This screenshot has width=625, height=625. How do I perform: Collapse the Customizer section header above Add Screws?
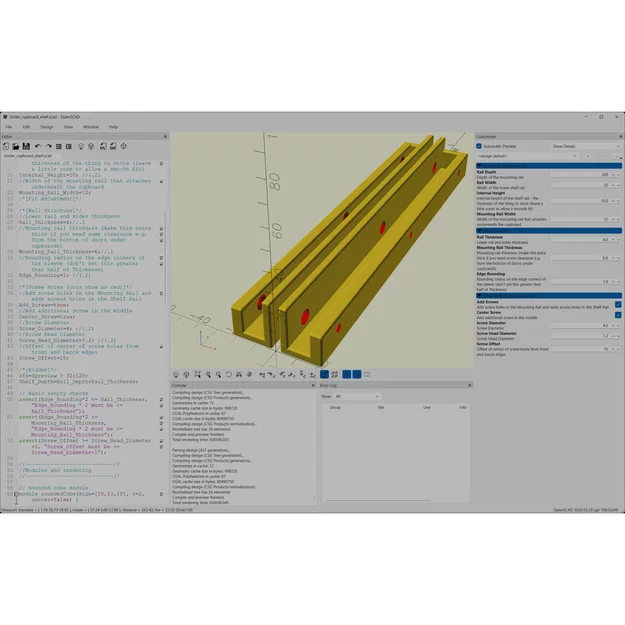coord(549,296)
